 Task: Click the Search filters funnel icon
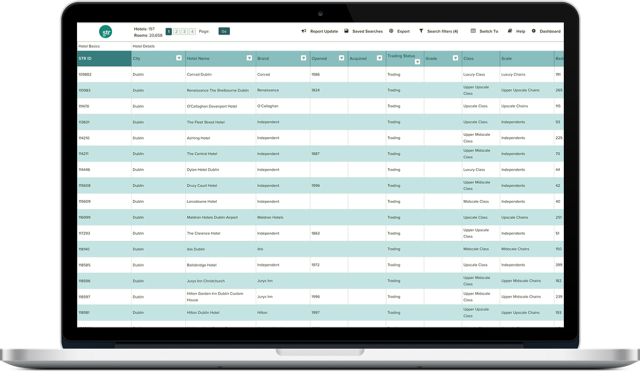(421, 31)
